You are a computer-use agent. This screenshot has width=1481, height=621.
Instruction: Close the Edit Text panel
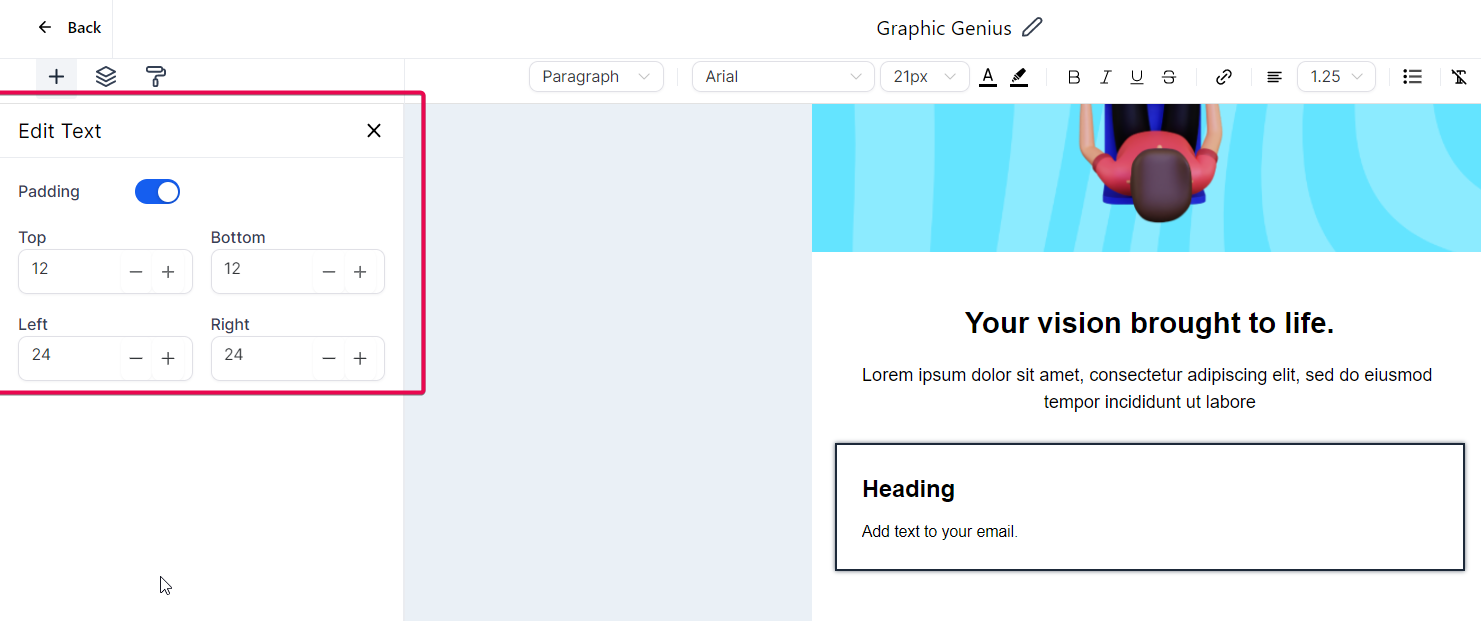pos(374,131)
